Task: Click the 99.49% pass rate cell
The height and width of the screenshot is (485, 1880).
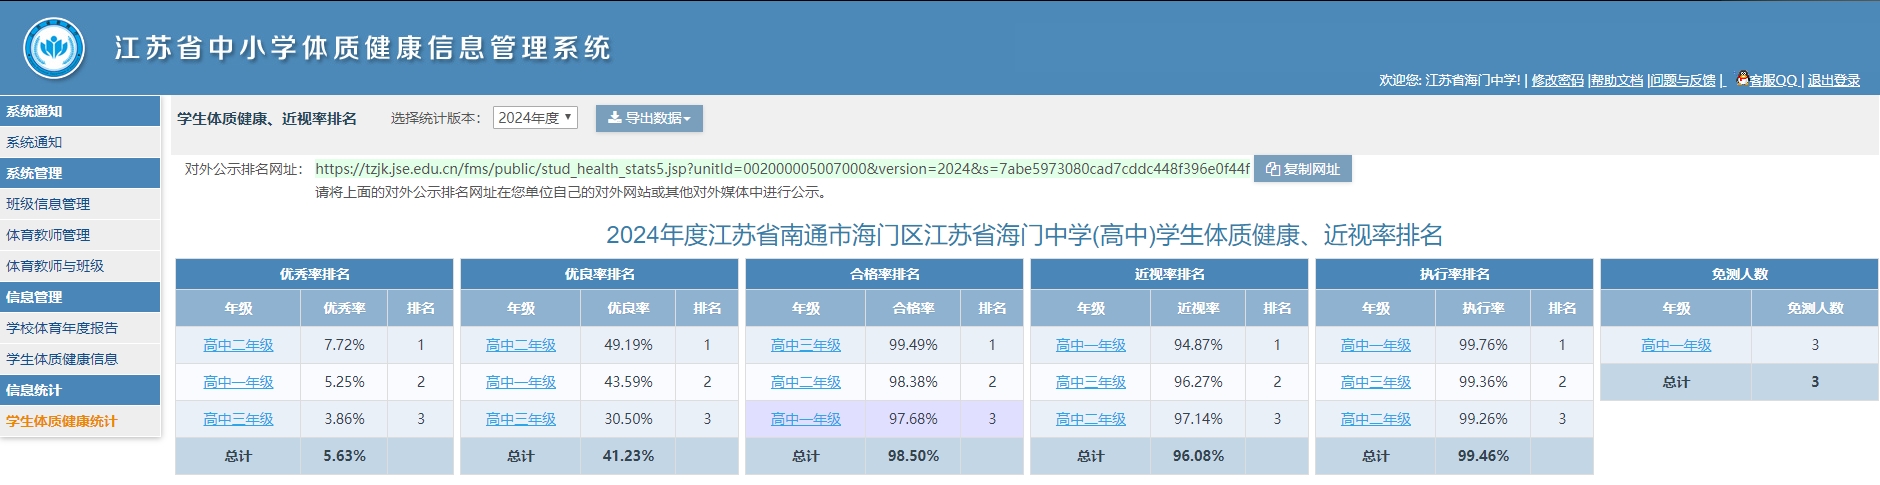Action: tap(913, 345)
